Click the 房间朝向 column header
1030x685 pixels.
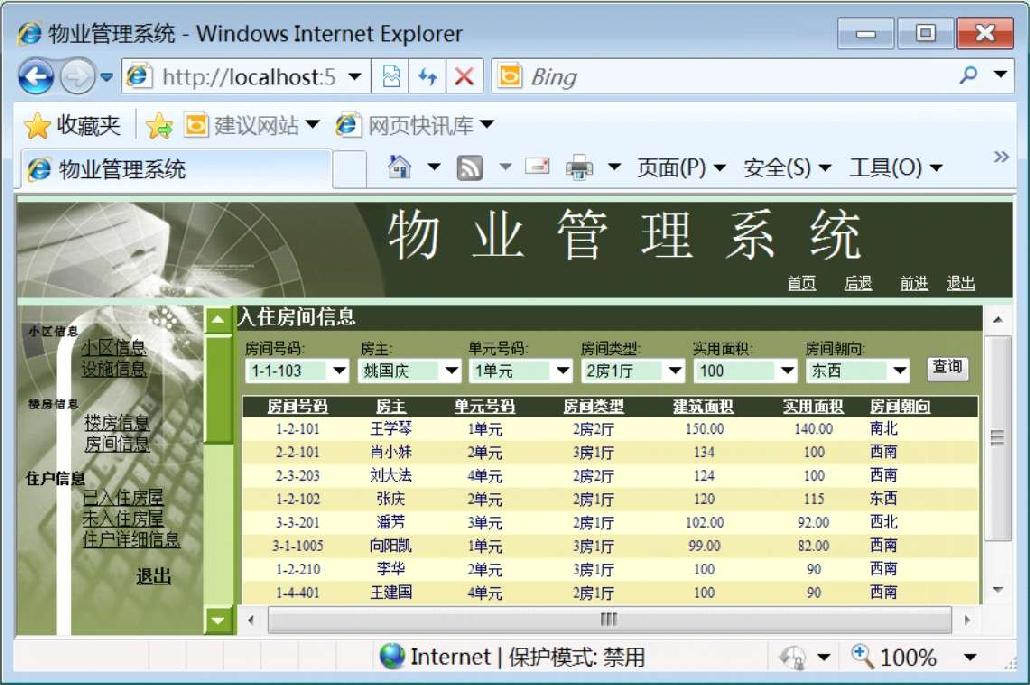point(901,407)
